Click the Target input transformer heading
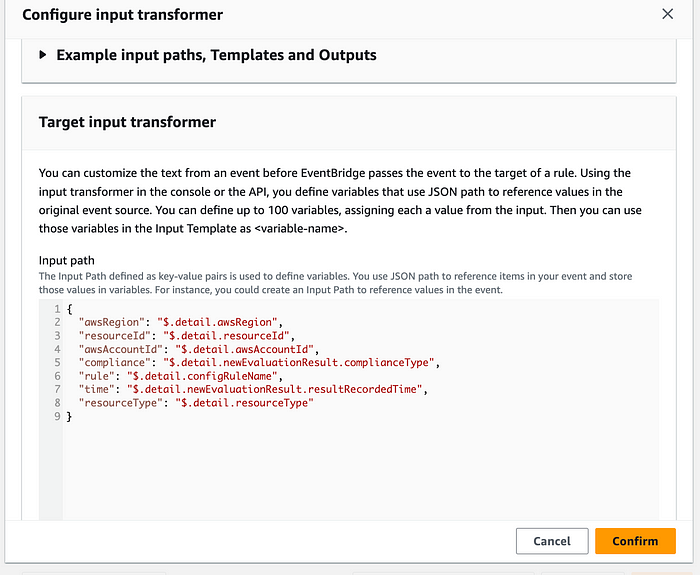Image resolution: width=700 pixels, height=575 pixels. (x=127, y=122)
